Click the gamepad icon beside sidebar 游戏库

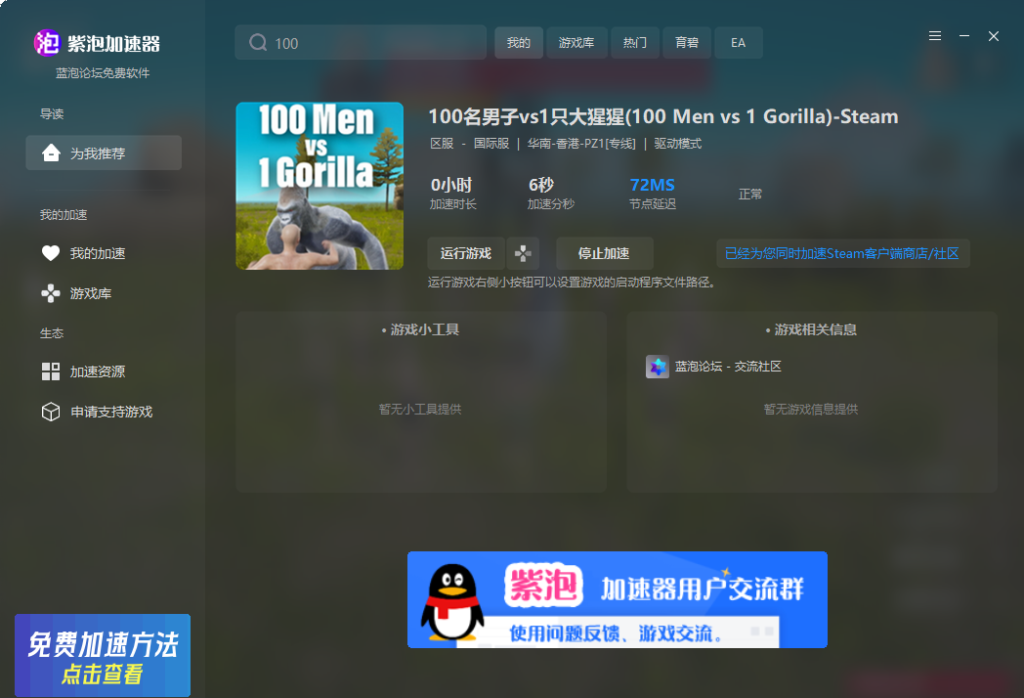(51, 293)
